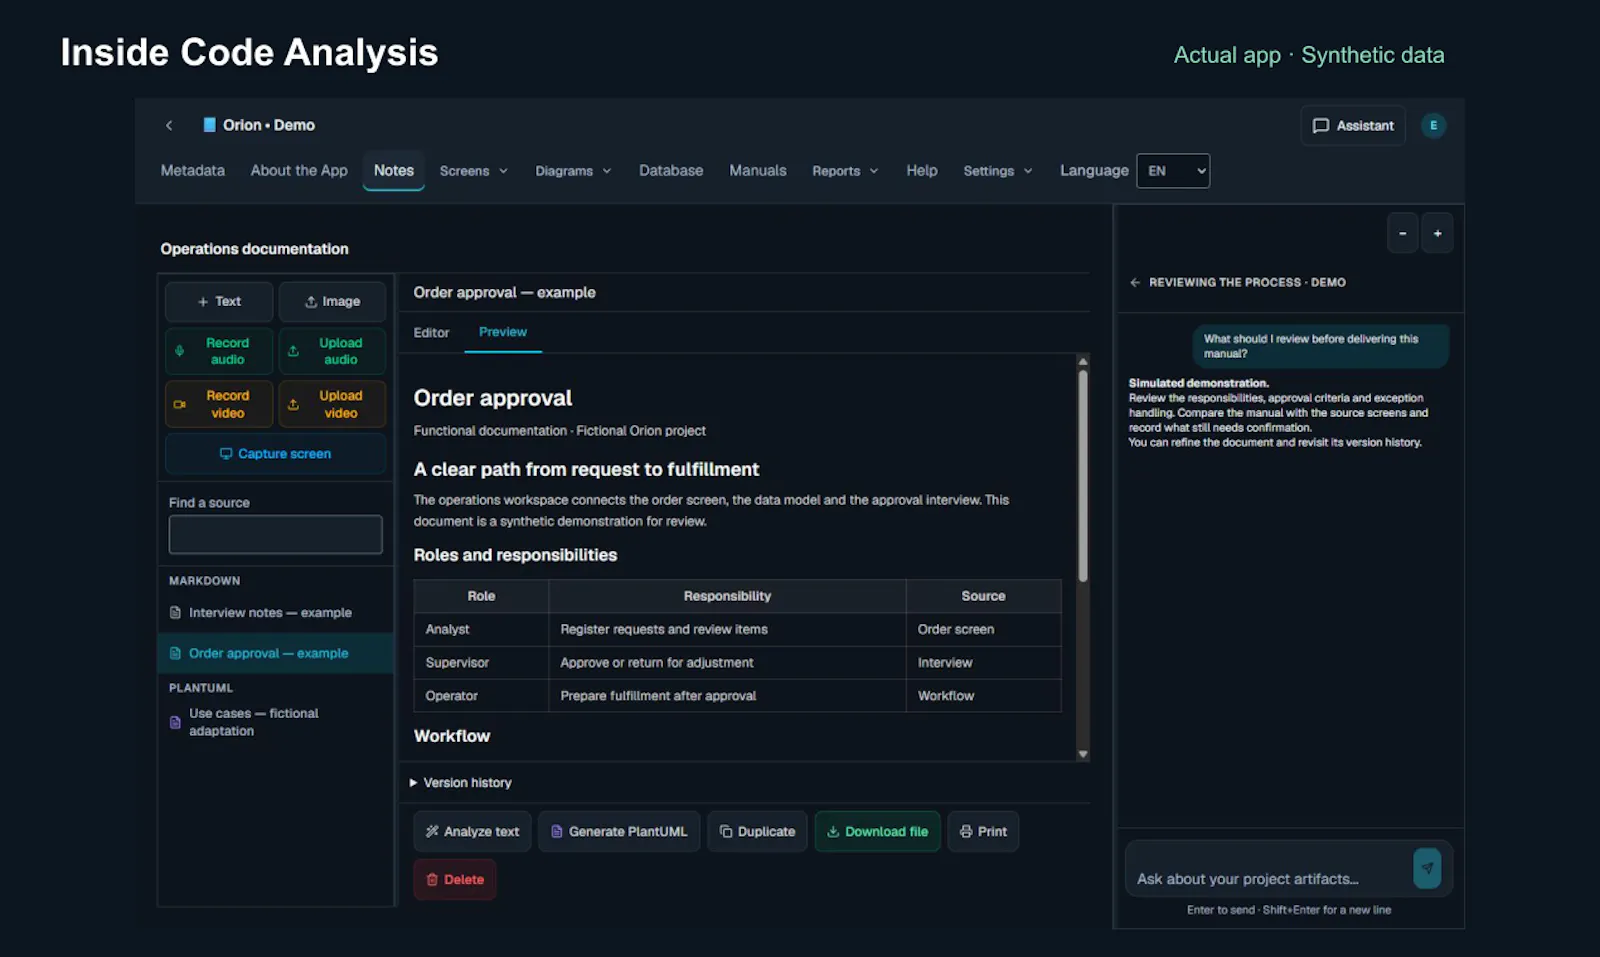Screen dimensions: 1600x957
Task: Open Interview notes — example file
Action: [275, 612]
